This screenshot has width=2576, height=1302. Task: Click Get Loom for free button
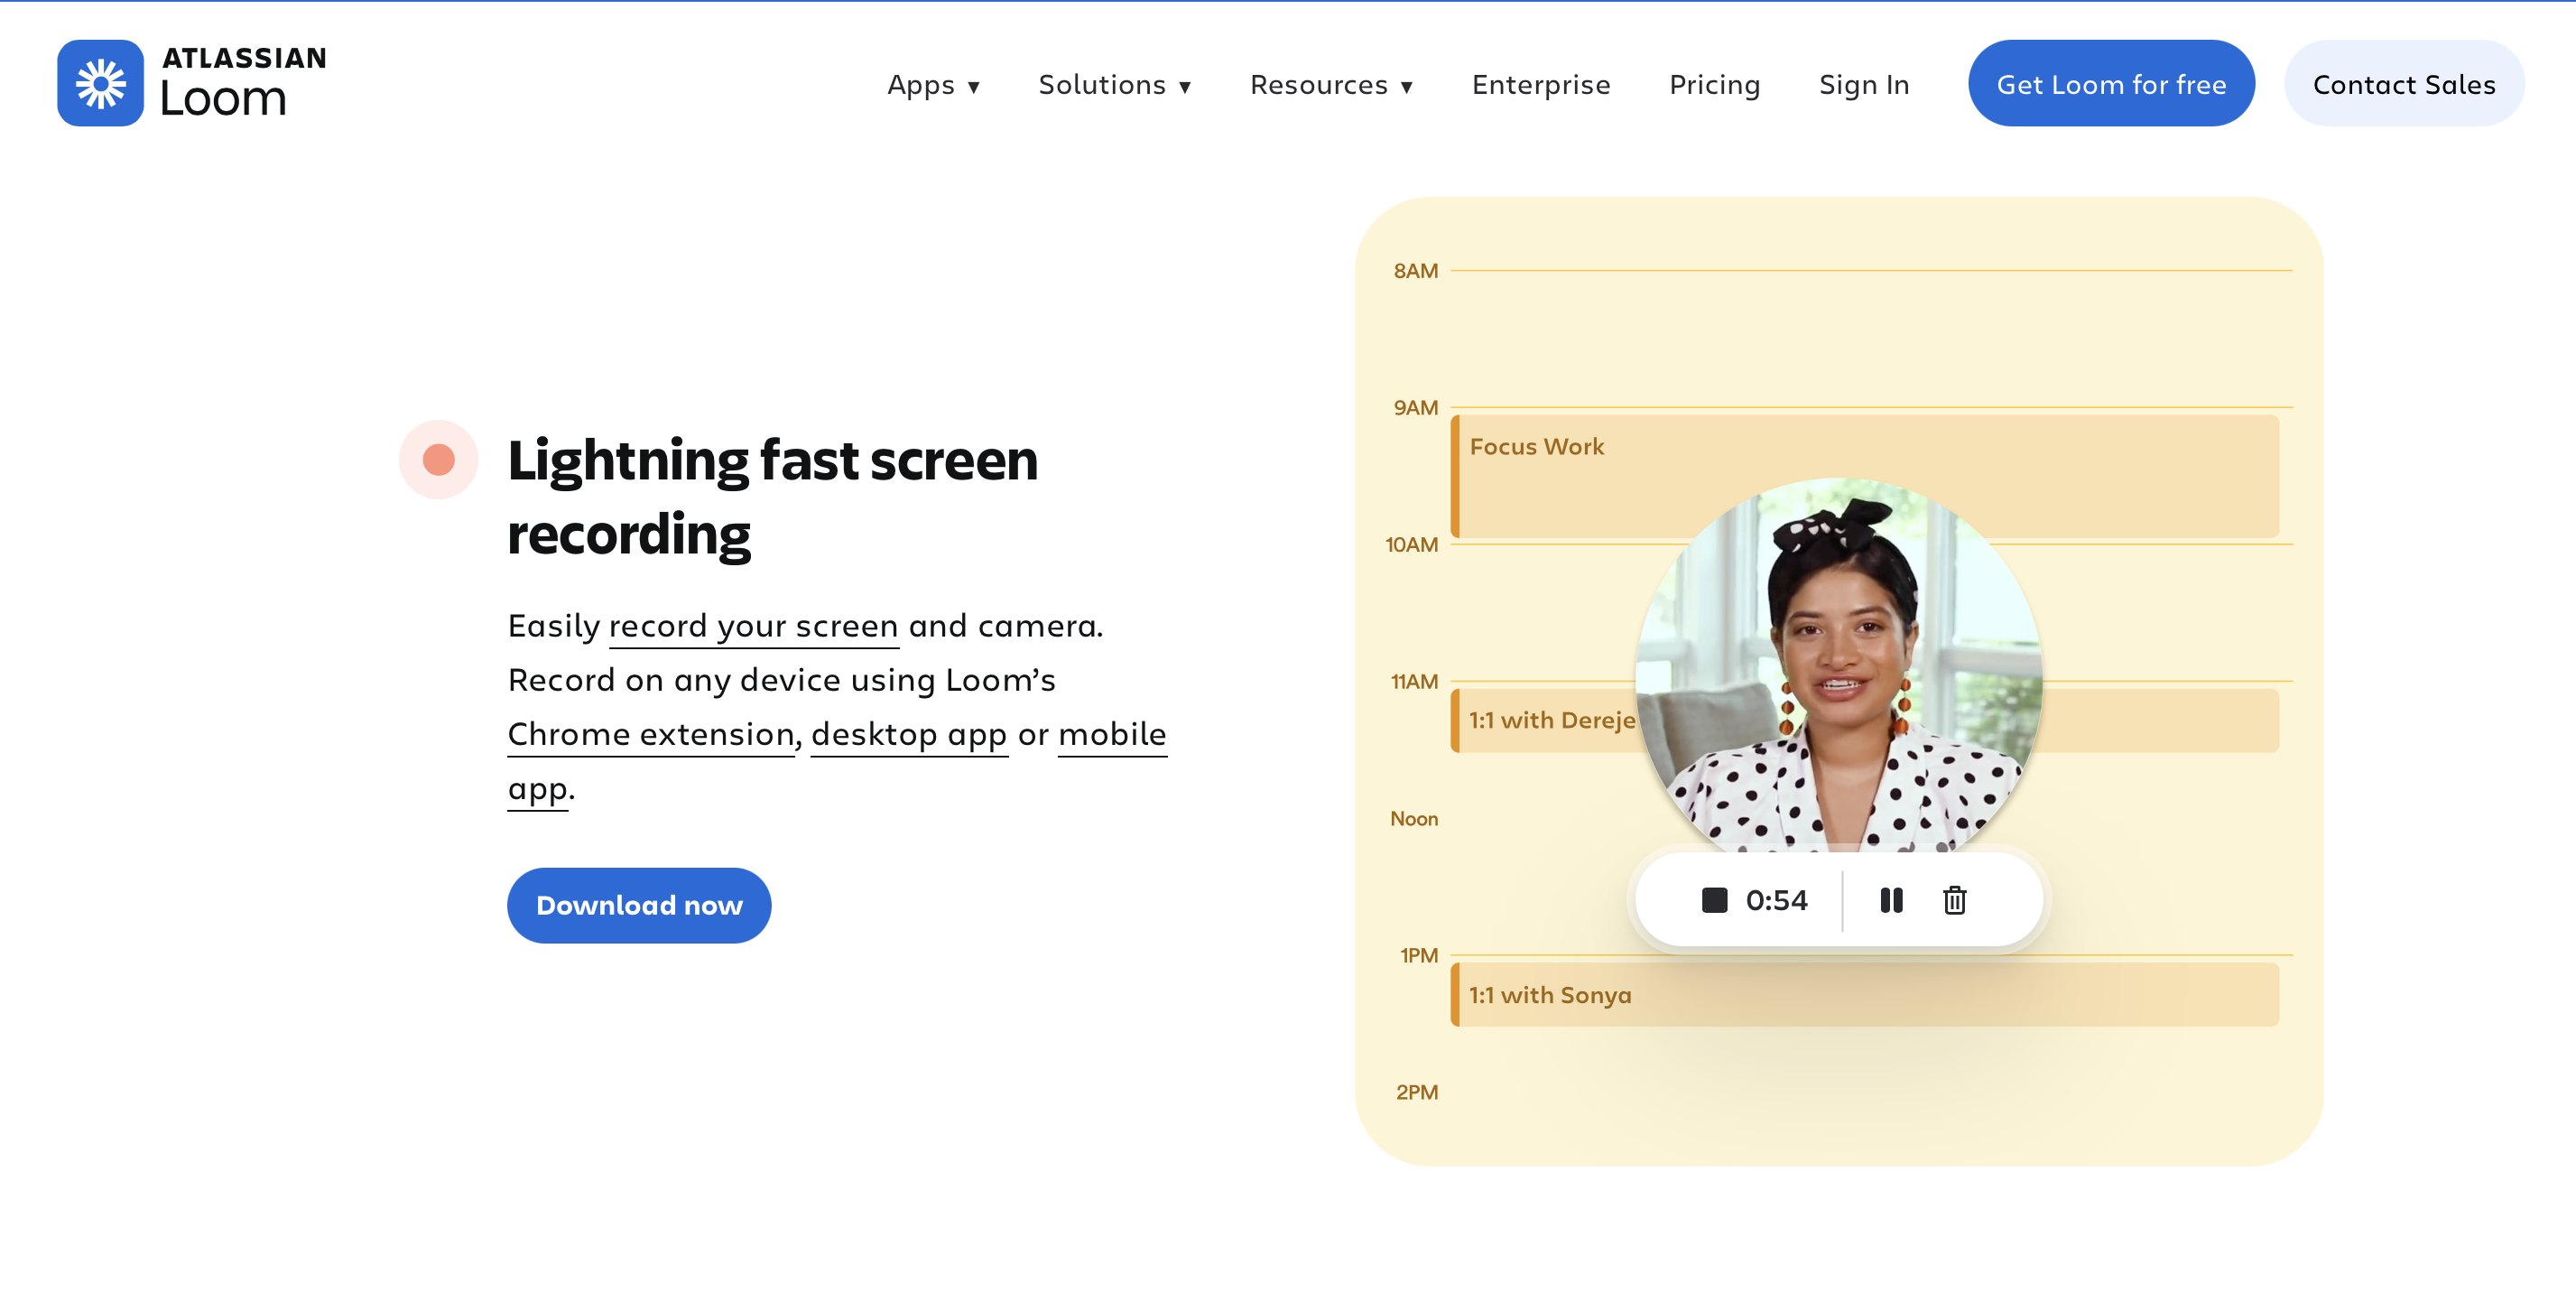tap(2110, 84)
